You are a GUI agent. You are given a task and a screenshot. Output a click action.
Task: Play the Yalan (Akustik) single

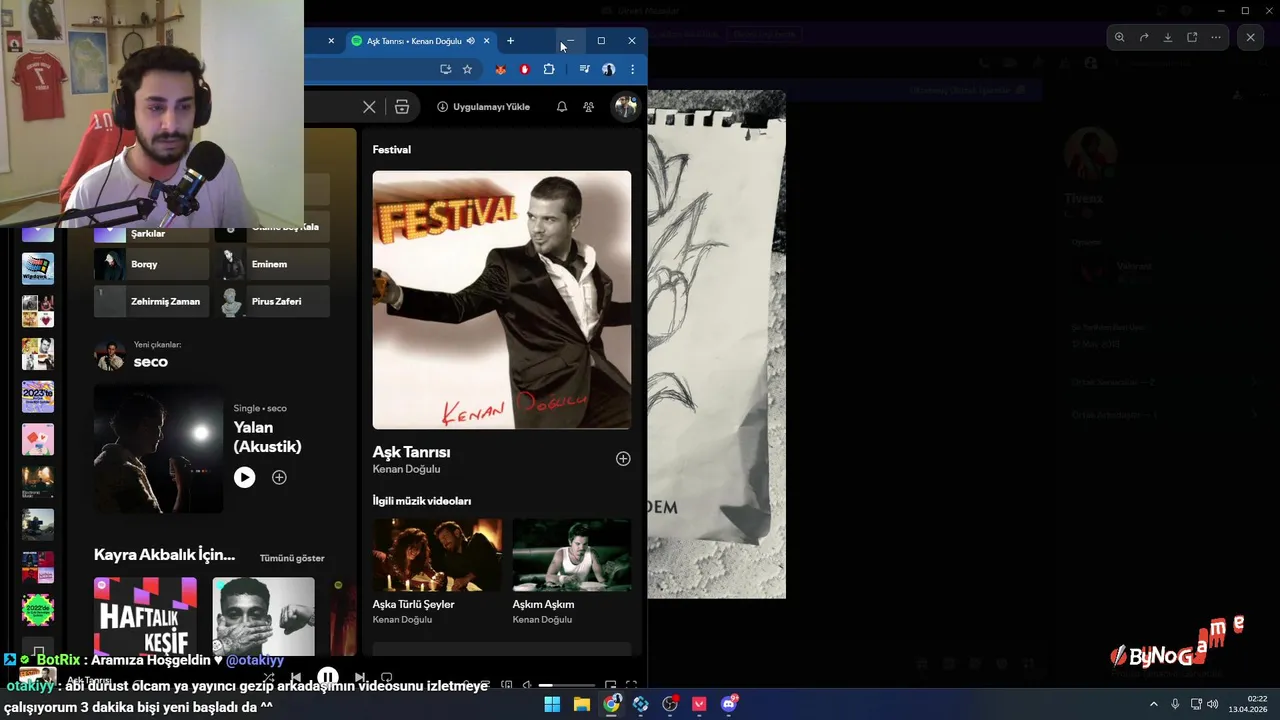pos(245,477)
